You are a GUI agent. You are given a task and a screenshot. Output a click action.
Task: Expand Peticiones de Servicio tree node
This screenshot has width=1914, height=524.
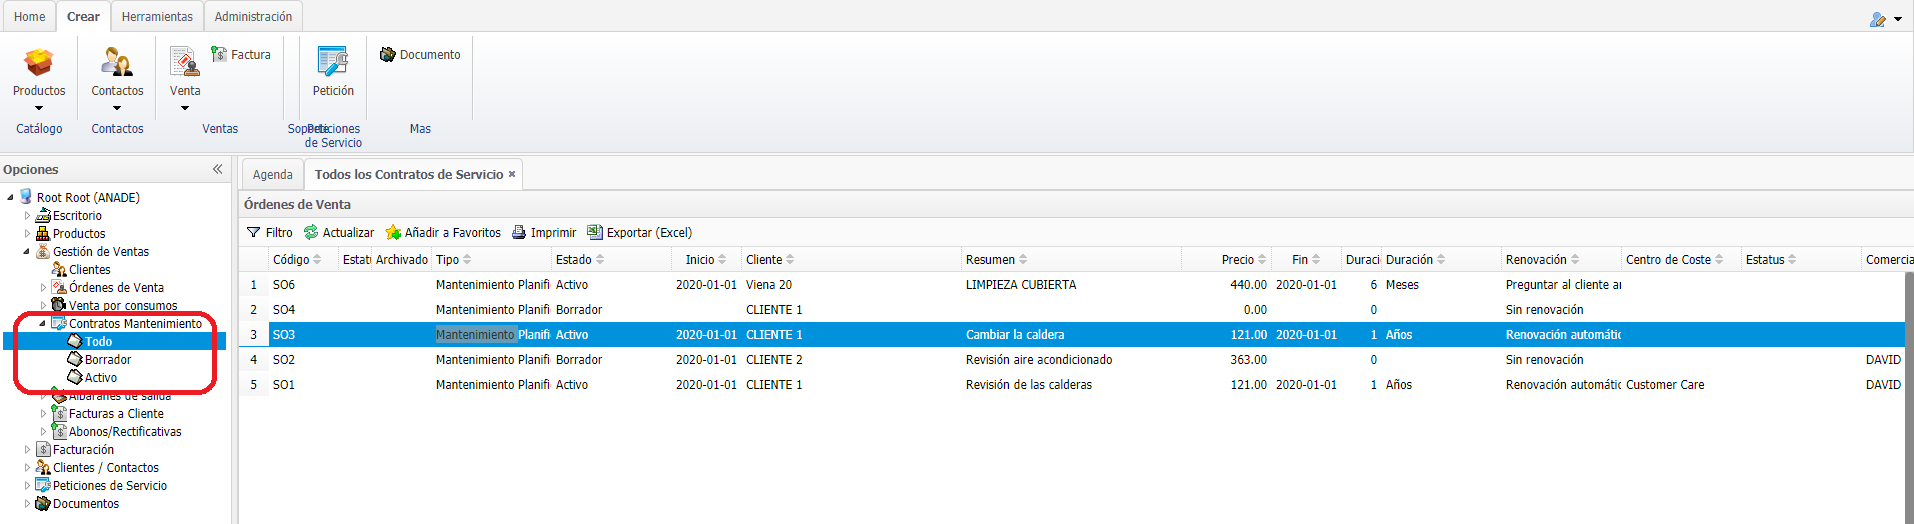tap(27, 486)
